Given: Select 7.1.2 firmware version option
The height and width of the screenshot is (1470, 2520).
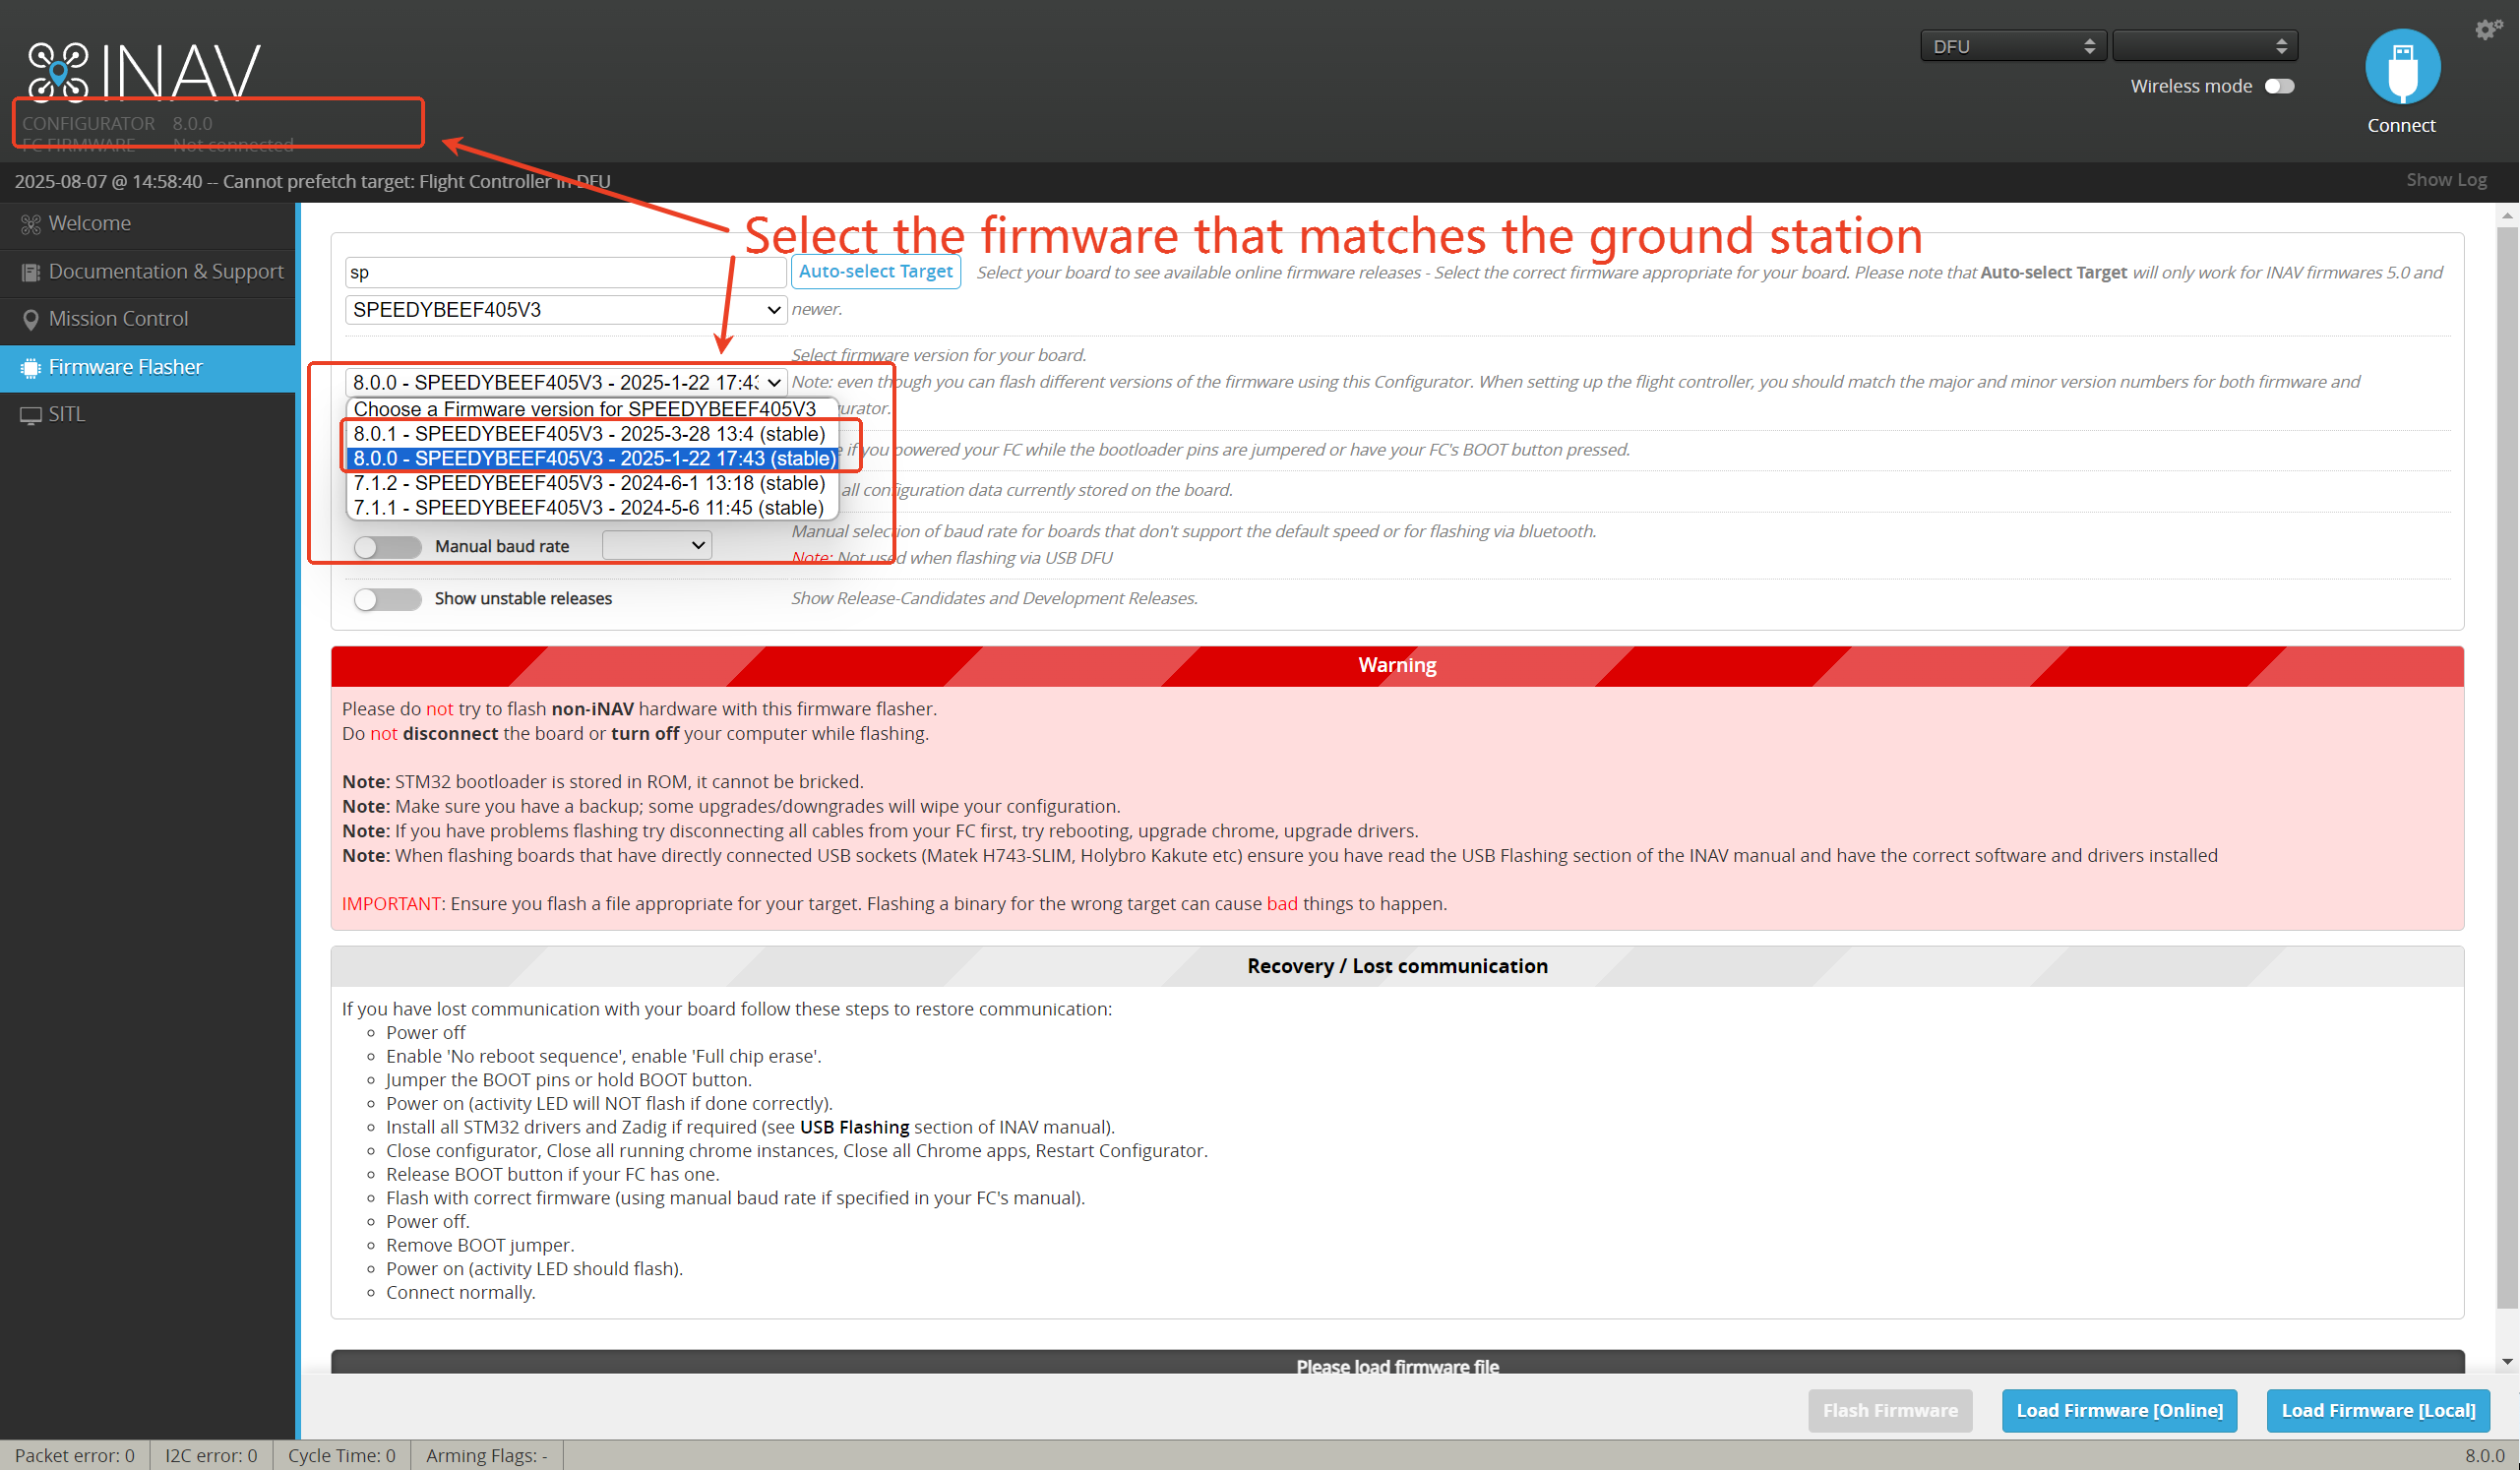Looking at the screenshot, I should (589, 483).
